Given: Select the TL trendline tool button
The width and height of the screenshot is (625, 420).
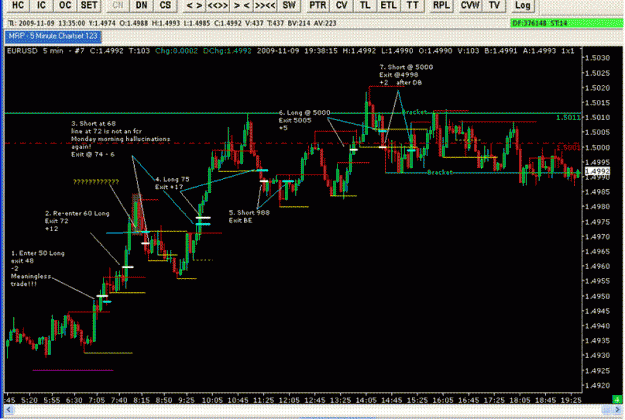Looking at the screenshot, I should [365, 5].
